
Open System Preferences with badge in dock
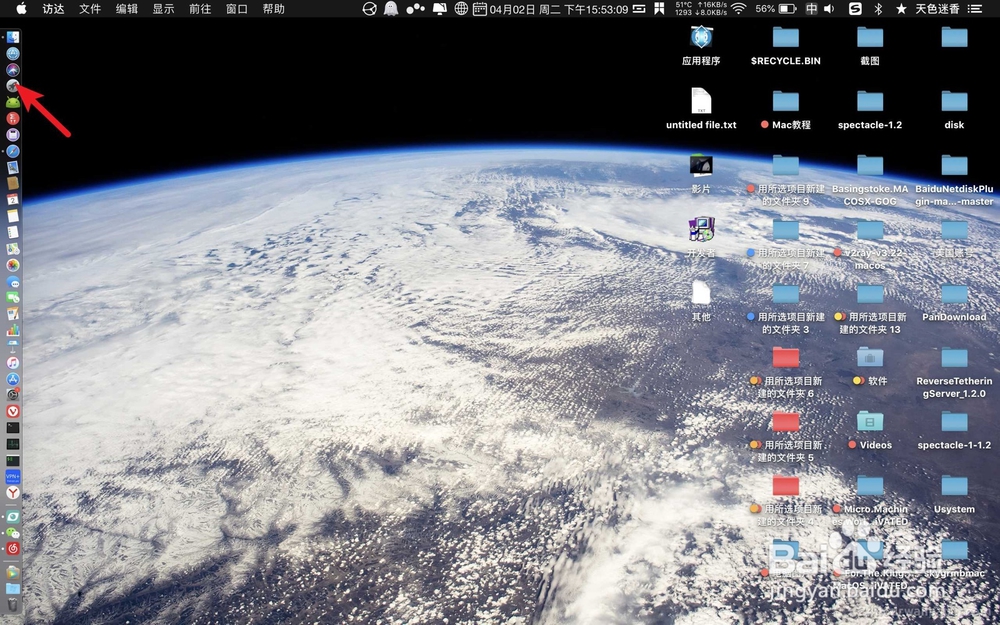tap(13, 395)
